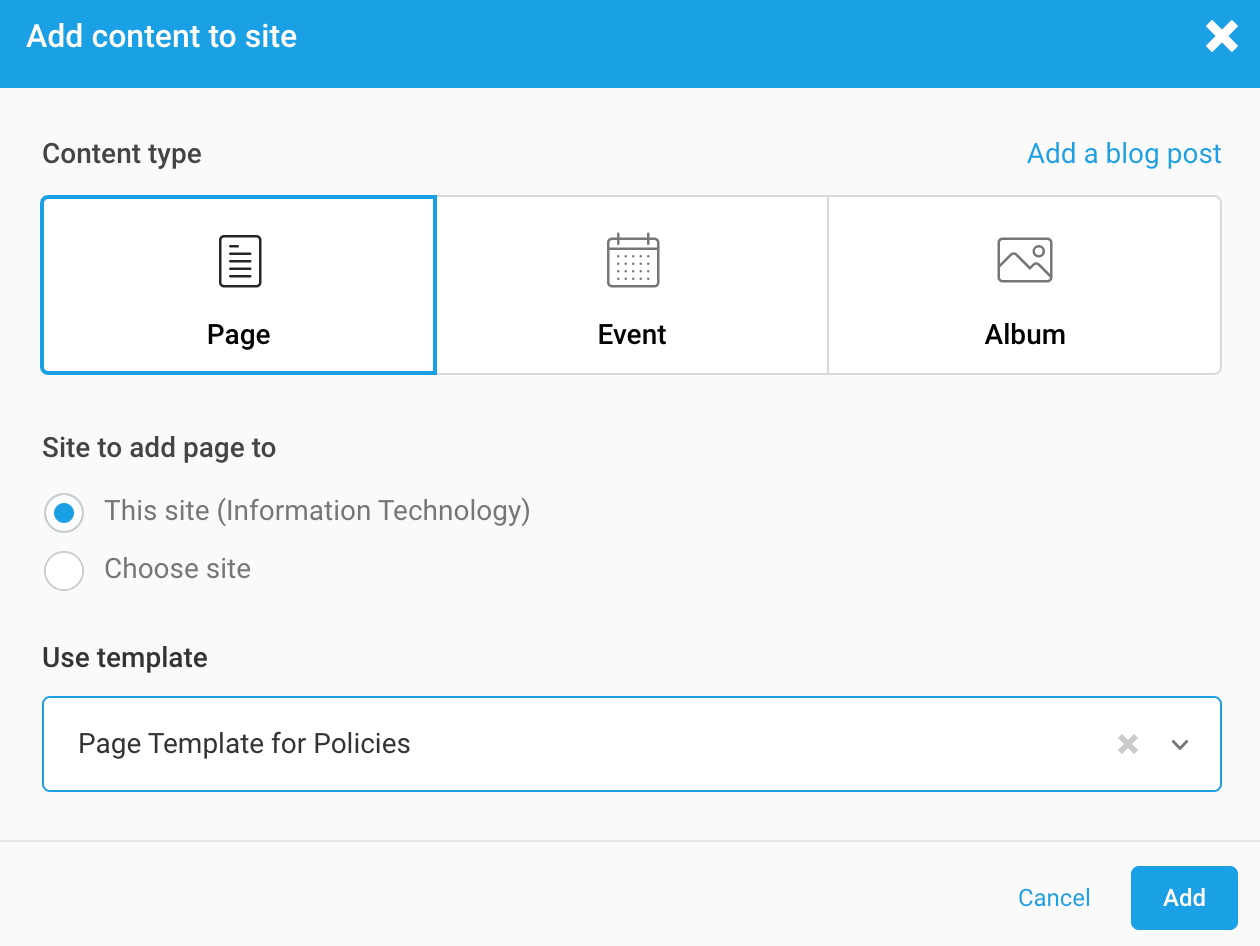Click the Add button to create the page
This screenshot has width=1260, height=946.
[1184, 897]
